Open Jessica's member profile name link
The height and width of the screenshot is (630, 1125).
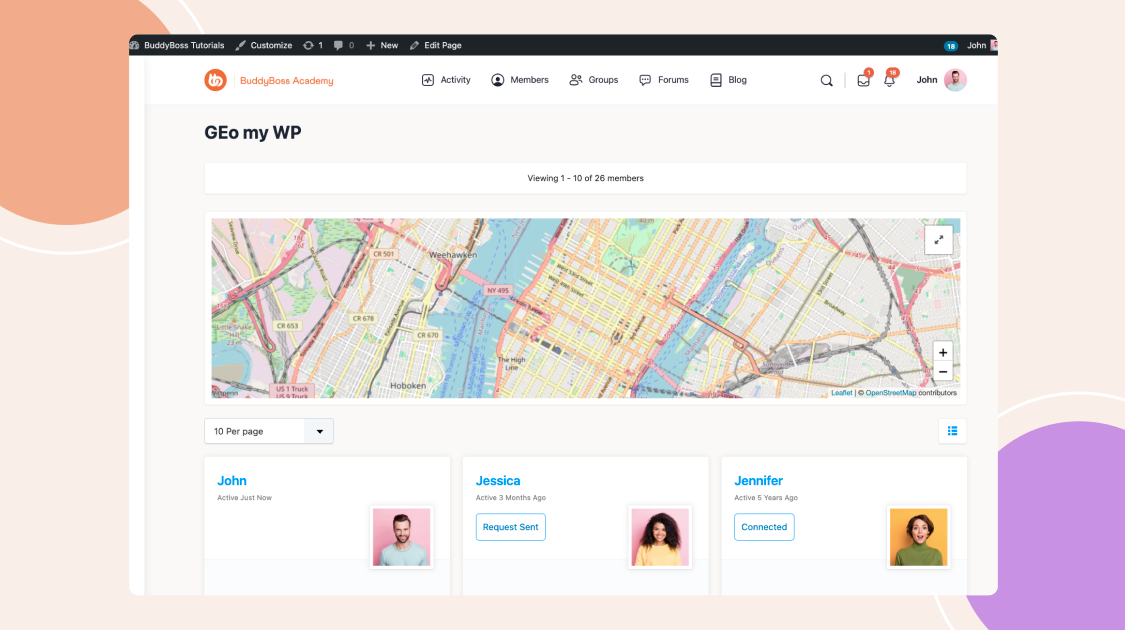coord(498,481)
